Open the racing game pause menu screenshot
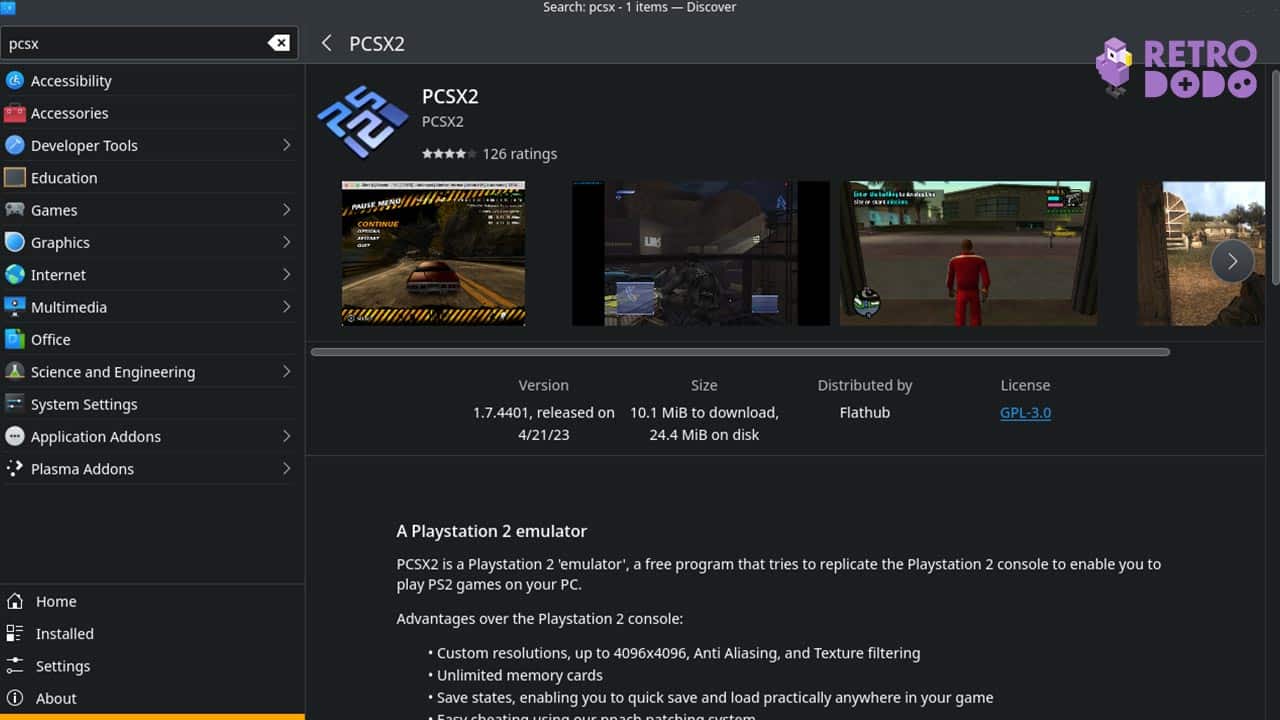Image resolution: width=1280 pixels, height=720 pixels. pos(433,253)
